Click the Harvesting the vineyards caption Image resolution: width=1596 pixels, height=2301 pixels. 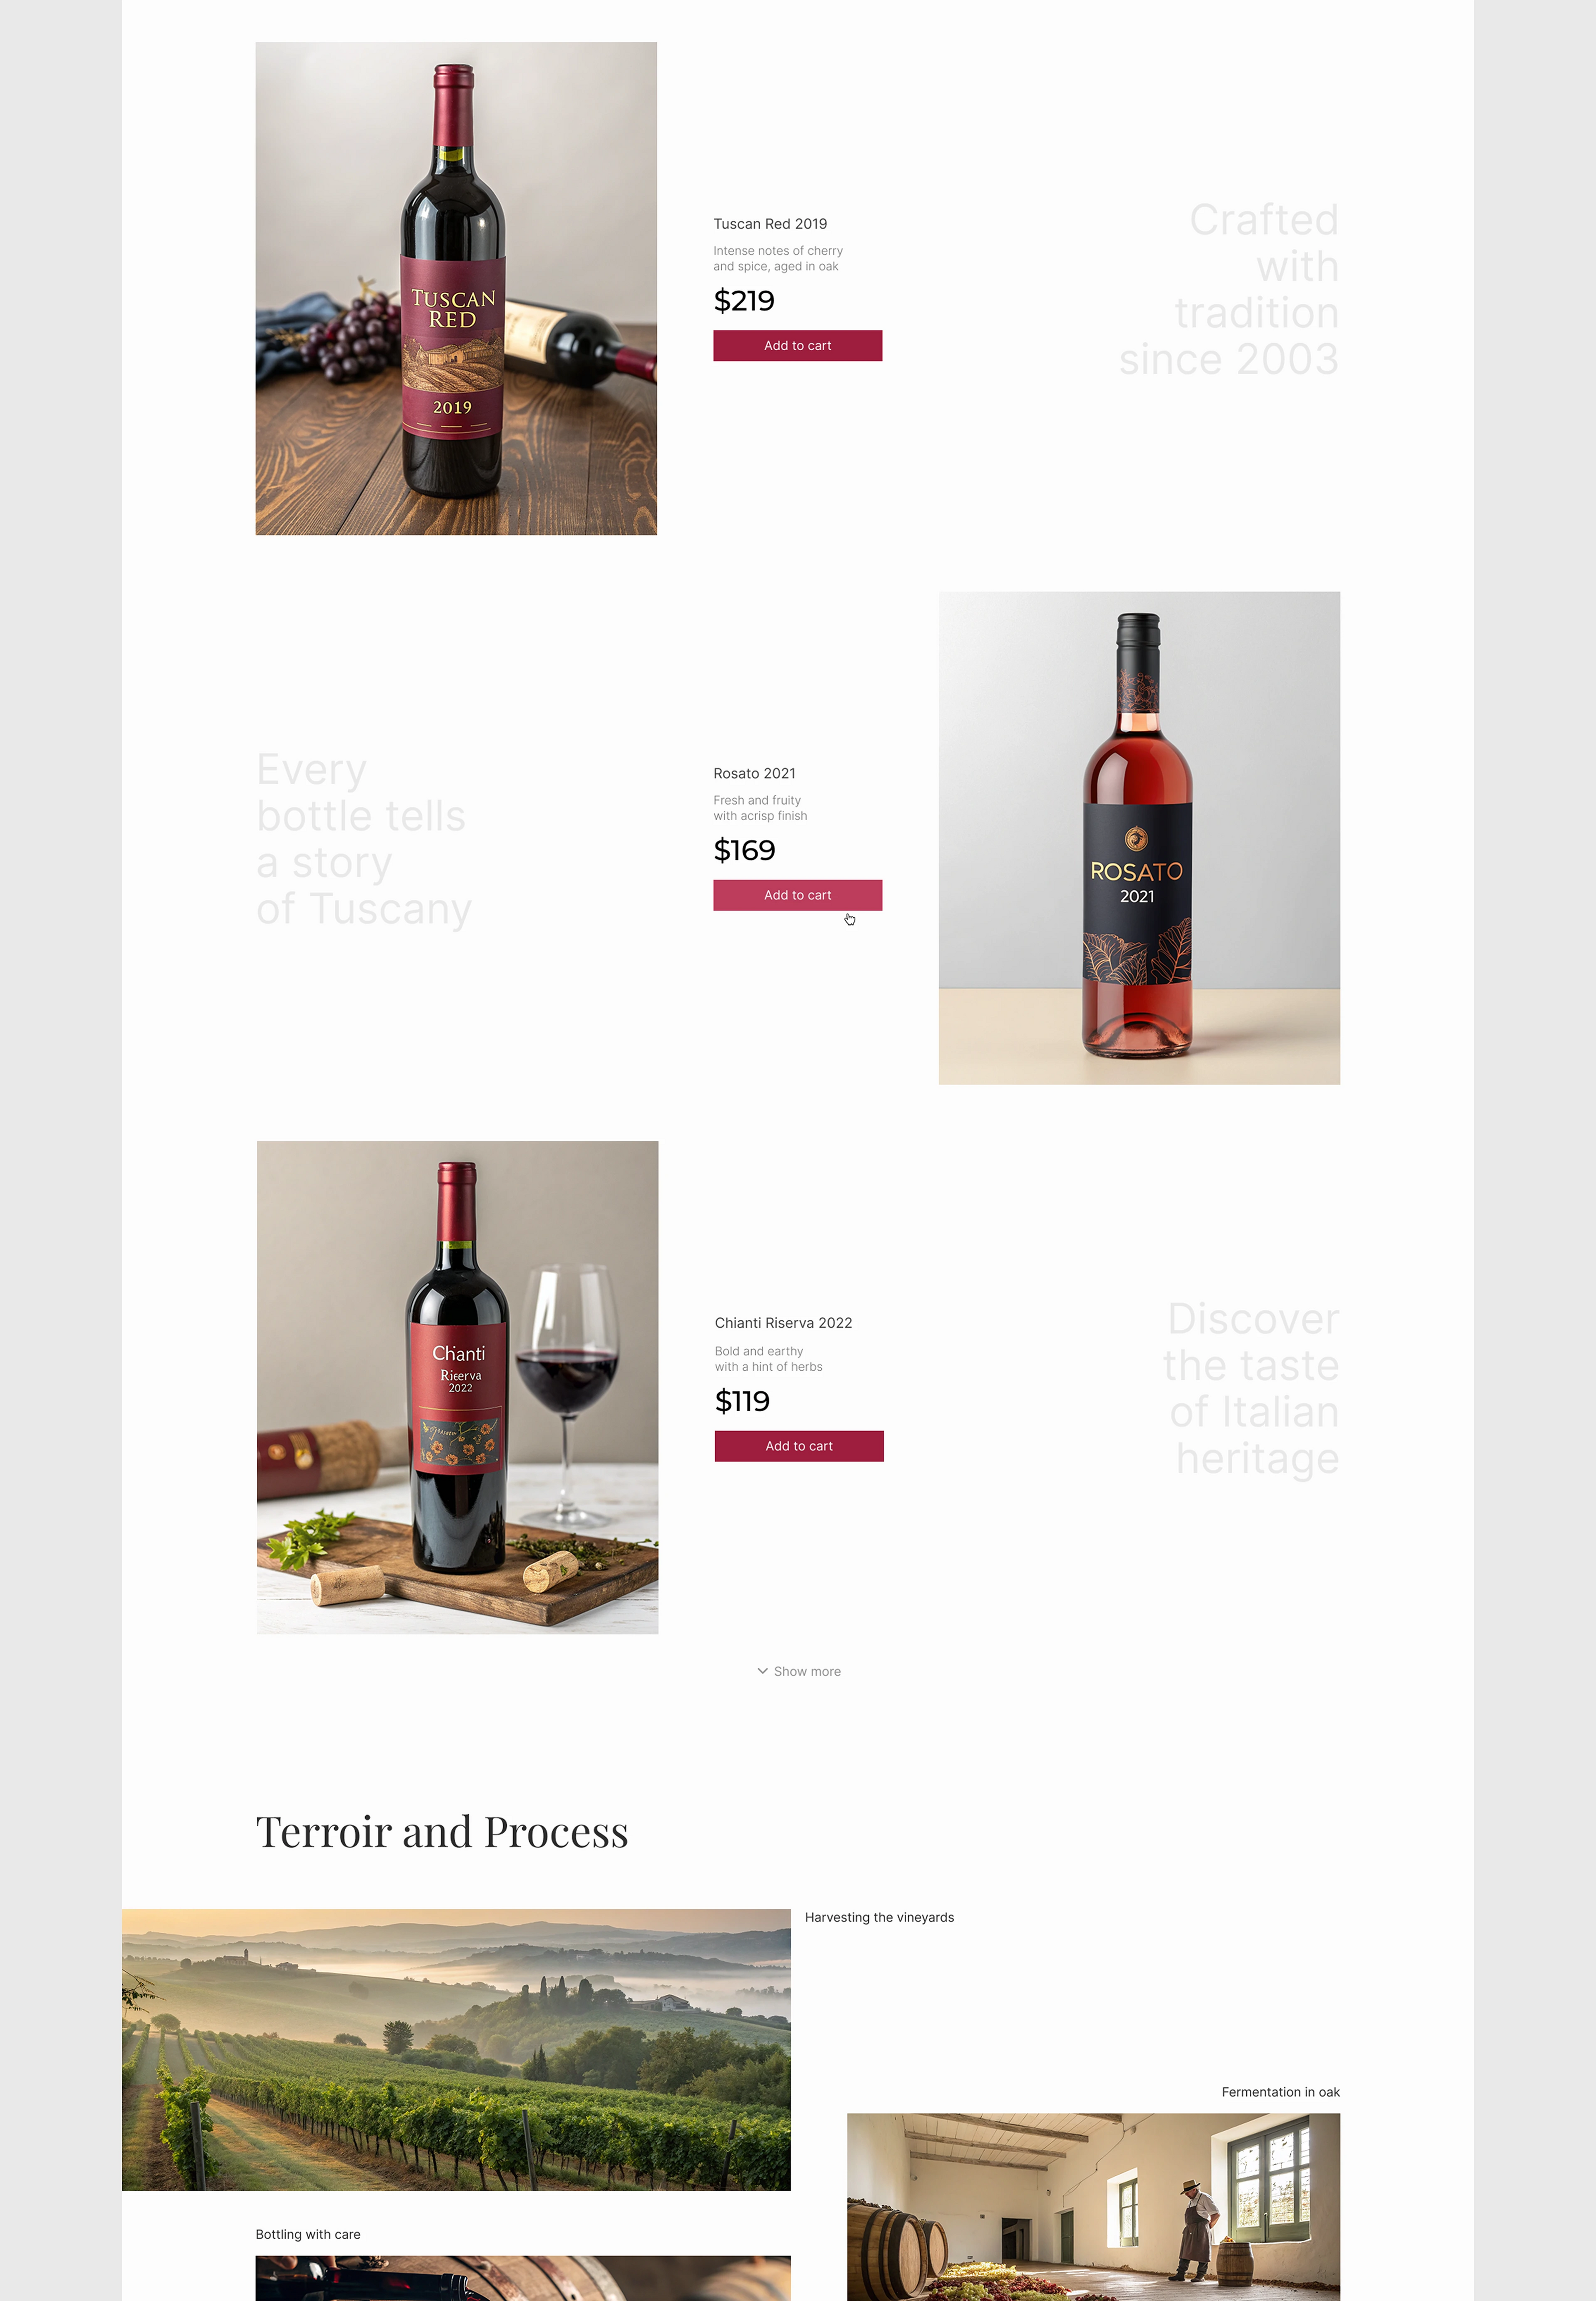(879, 1917)
